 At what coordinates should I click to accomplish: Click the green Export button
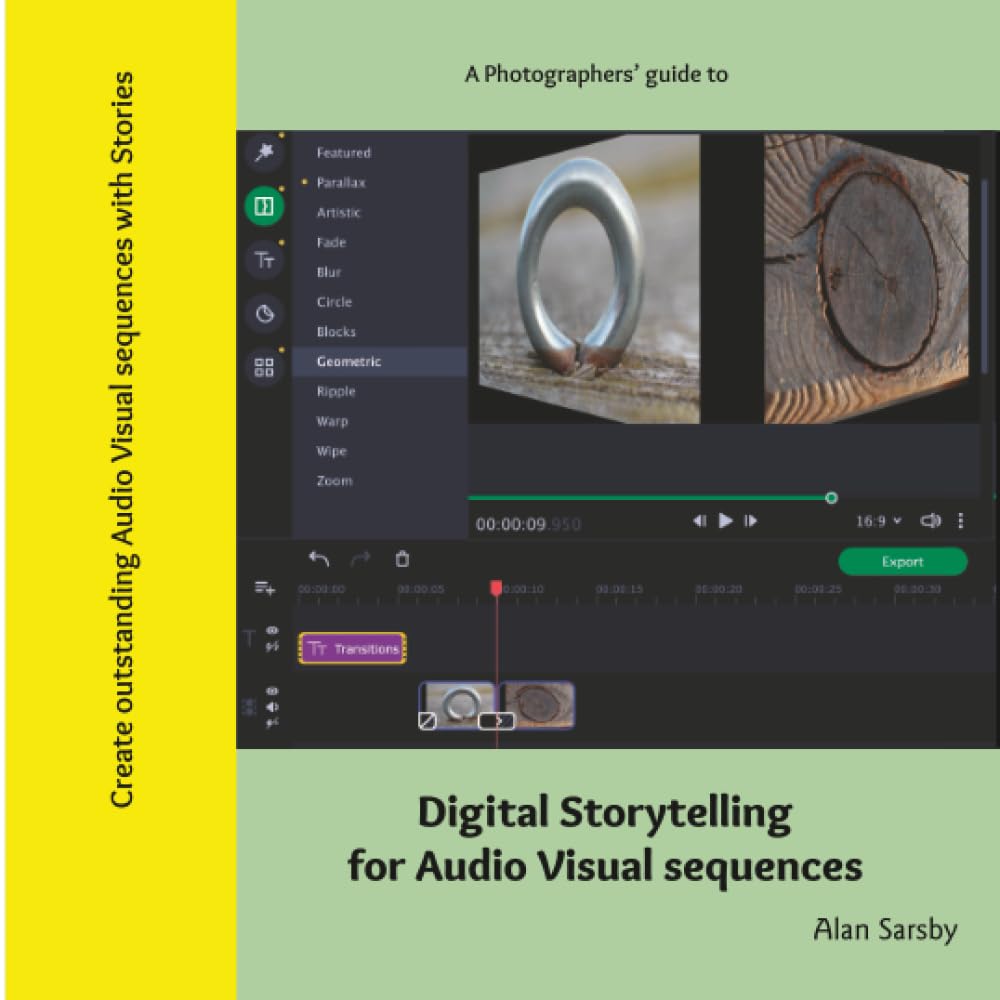[902, 561]
